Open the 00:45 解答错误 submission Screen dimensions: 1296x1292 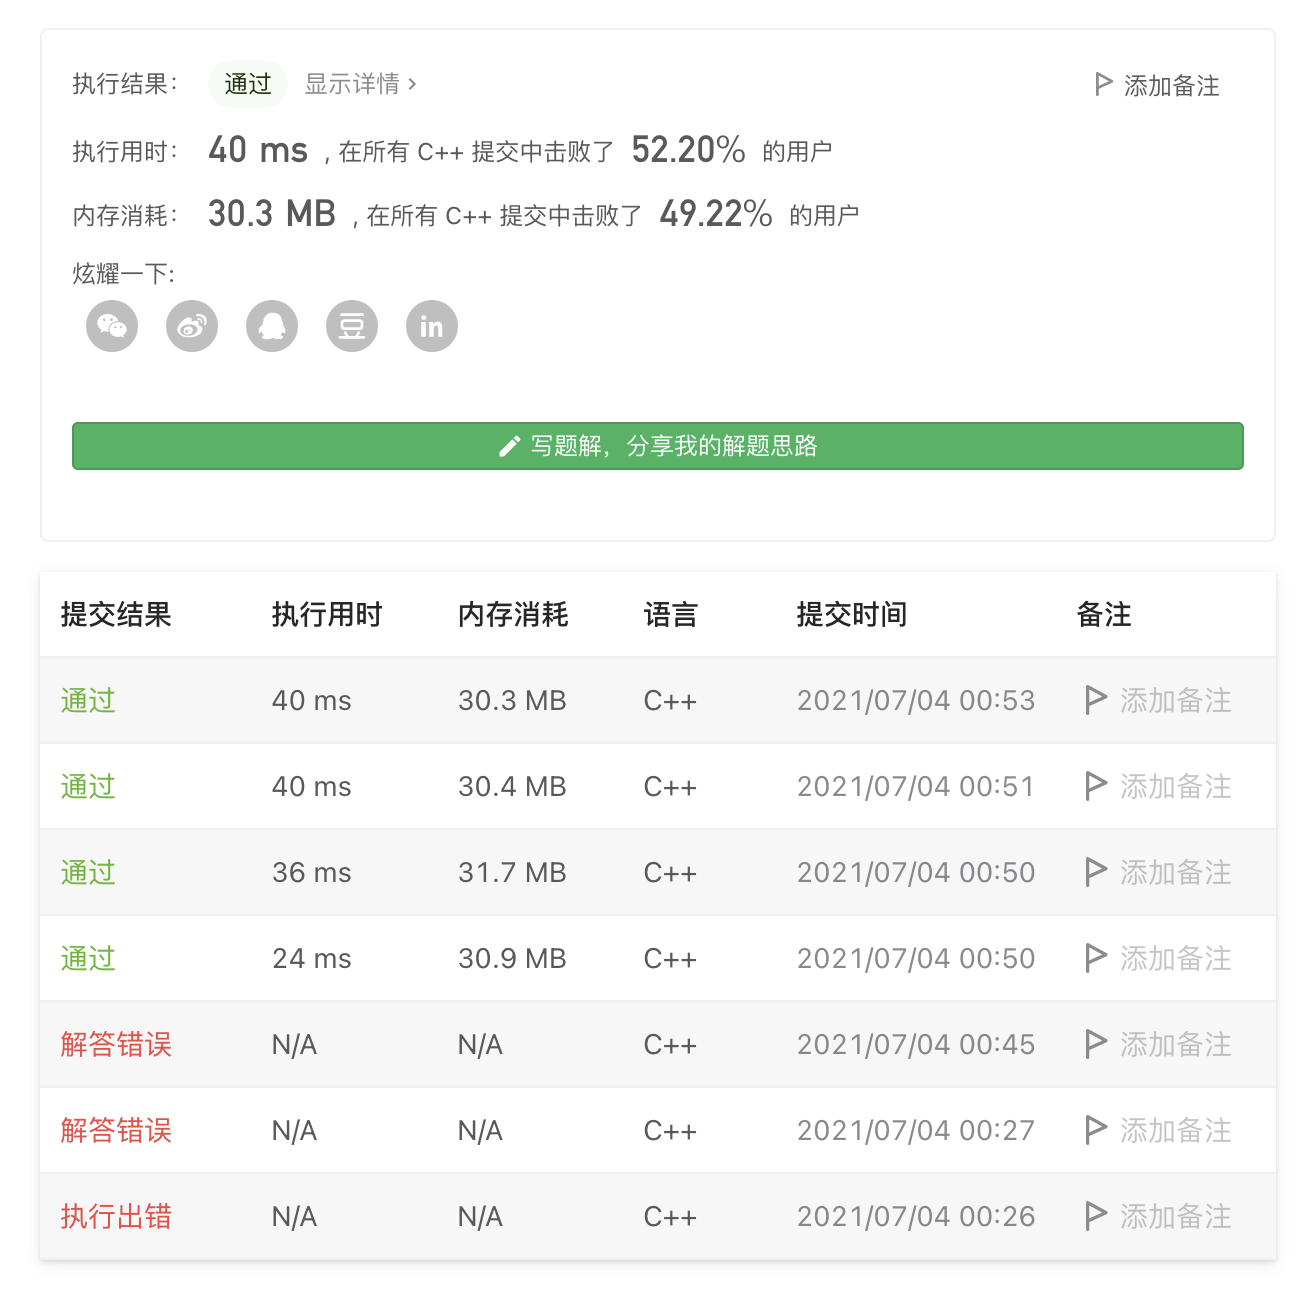click(x=116, y=1044)
